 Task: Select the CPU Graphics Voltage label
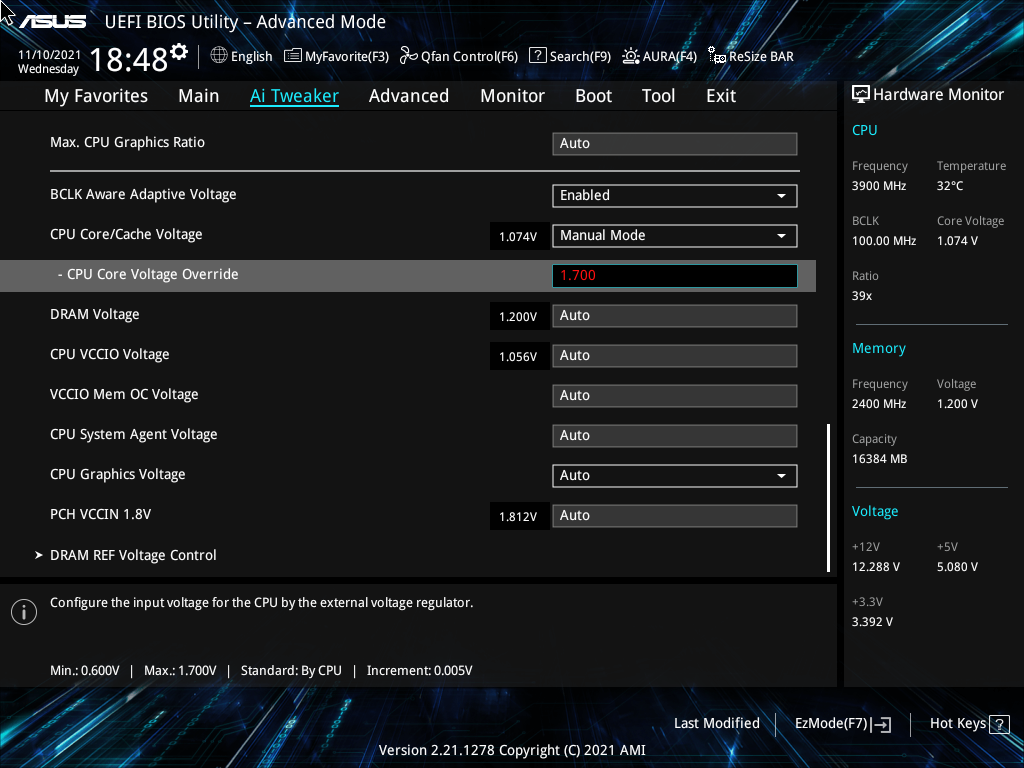point(118,474)
